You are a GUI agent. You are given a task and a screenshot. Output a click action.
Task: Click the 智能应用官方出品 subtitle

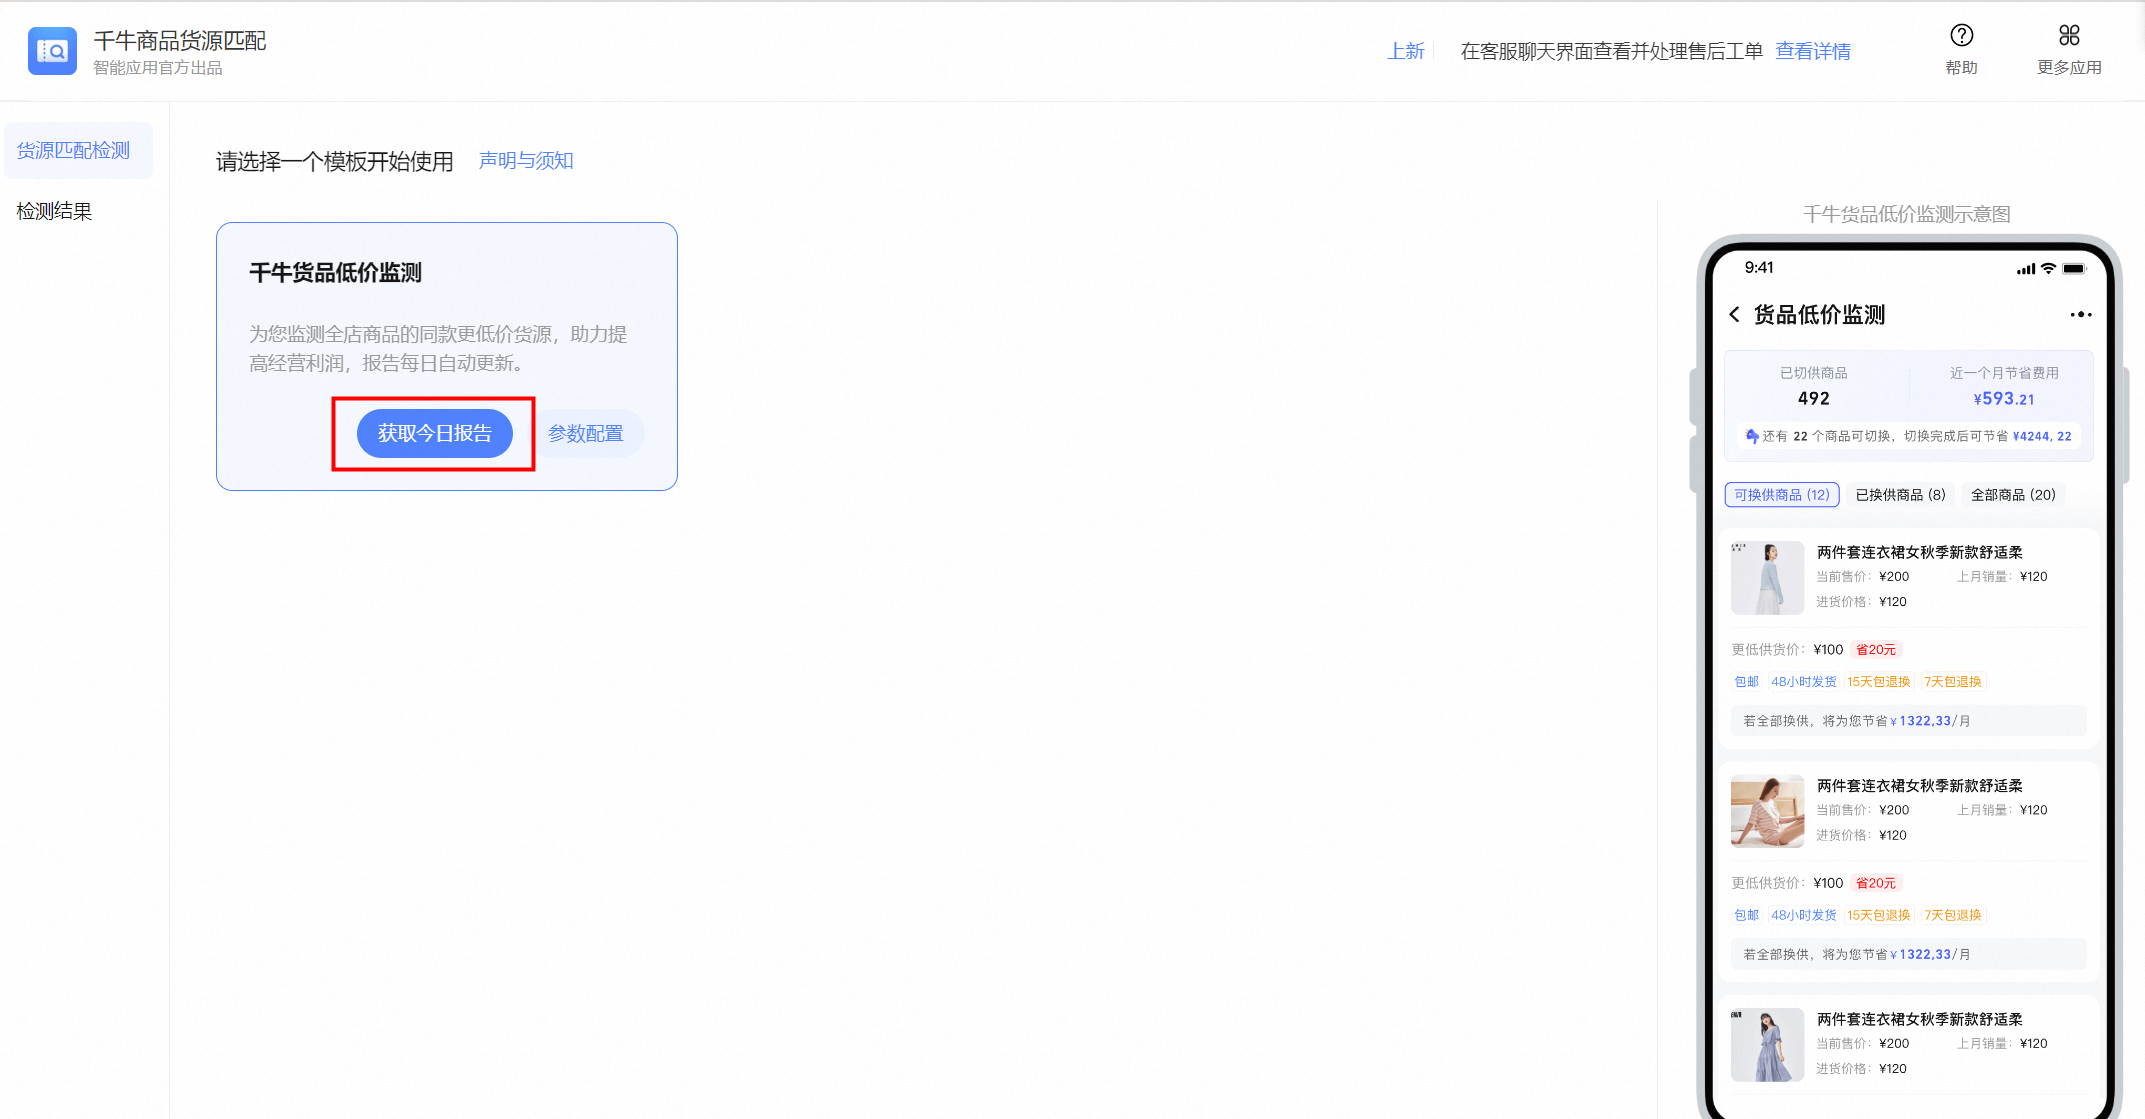pos(158,68)
